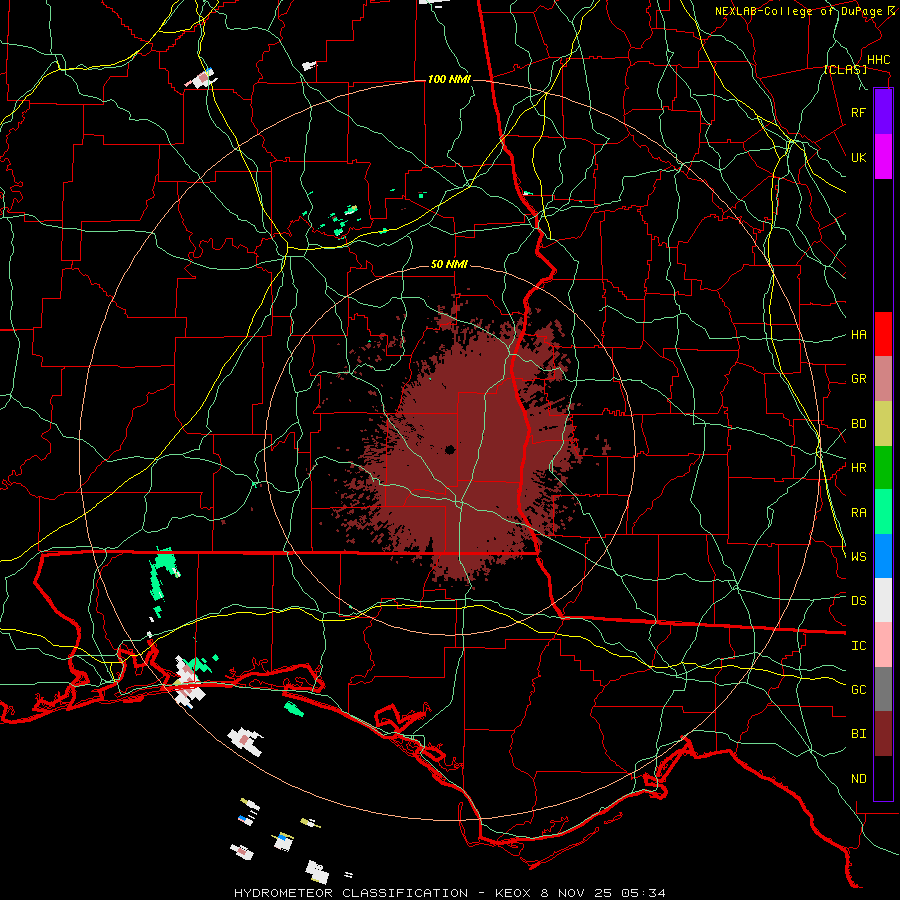Click the HHC product code text
The image size is (900, 900).
point(879,60)
